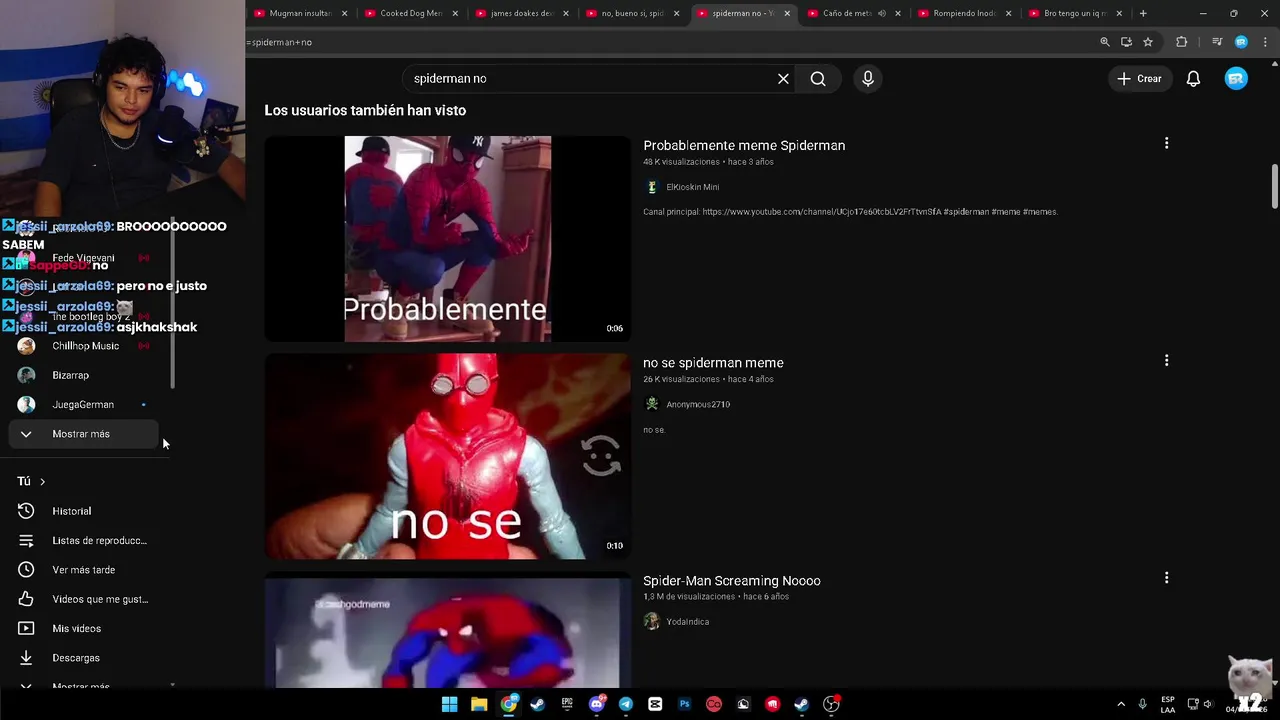Viewport: 1280px width, 720px height.
Task: Switch to Cooked Dog Meme tab
Action: [x=410, y=13]
